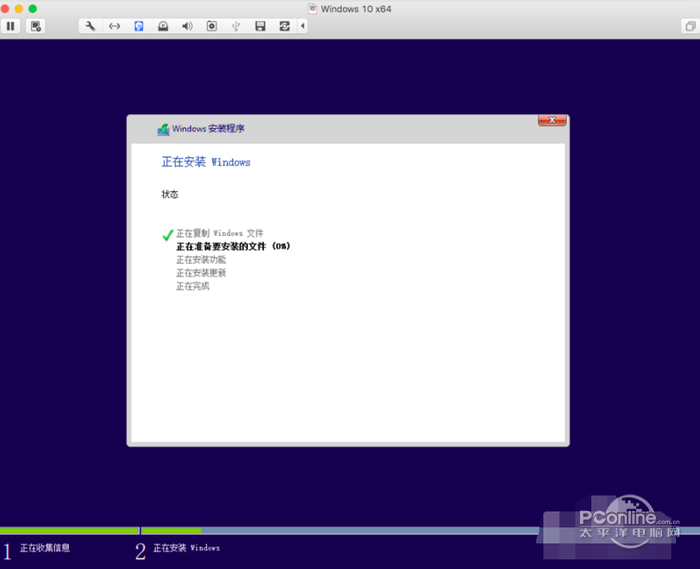The height and width of the screenshot is (569, 700).
Task: Open virtual machine settings wrench icon
Action: click(x=90, y=26)
